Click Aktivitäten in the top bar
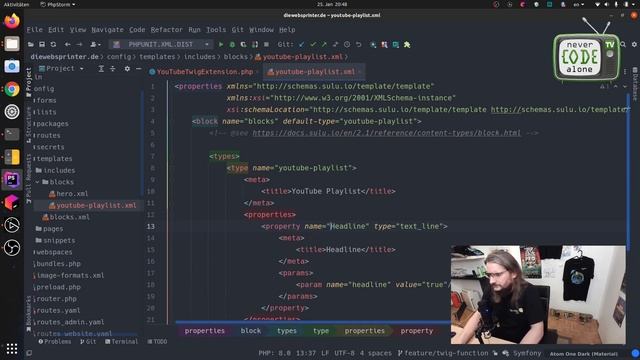Viewport: 640px width, 360px height. click(16, 4)
